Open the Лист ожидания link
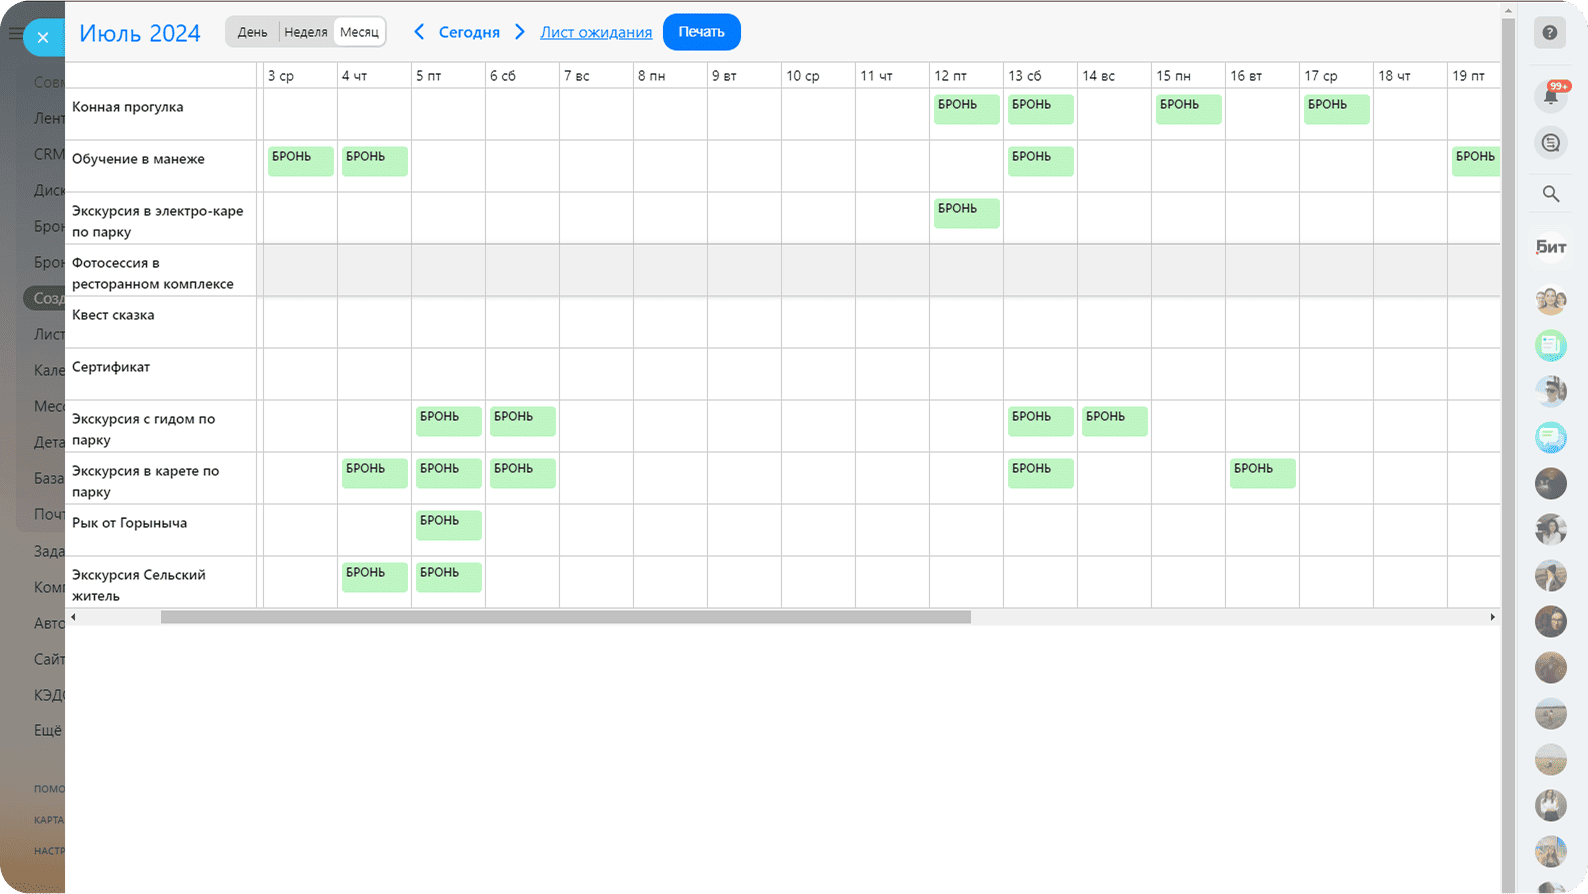 click(x=596, y=32)
